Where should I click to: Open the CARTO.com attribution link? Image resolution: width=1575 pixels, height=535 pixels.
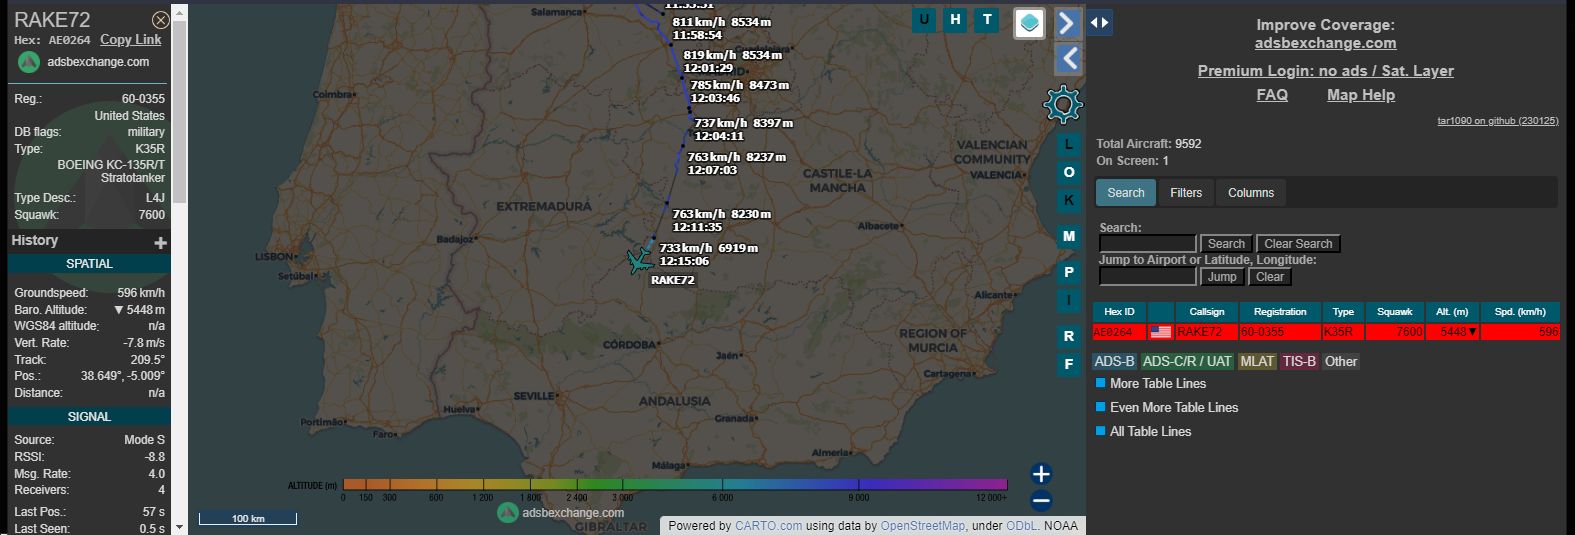768,526
